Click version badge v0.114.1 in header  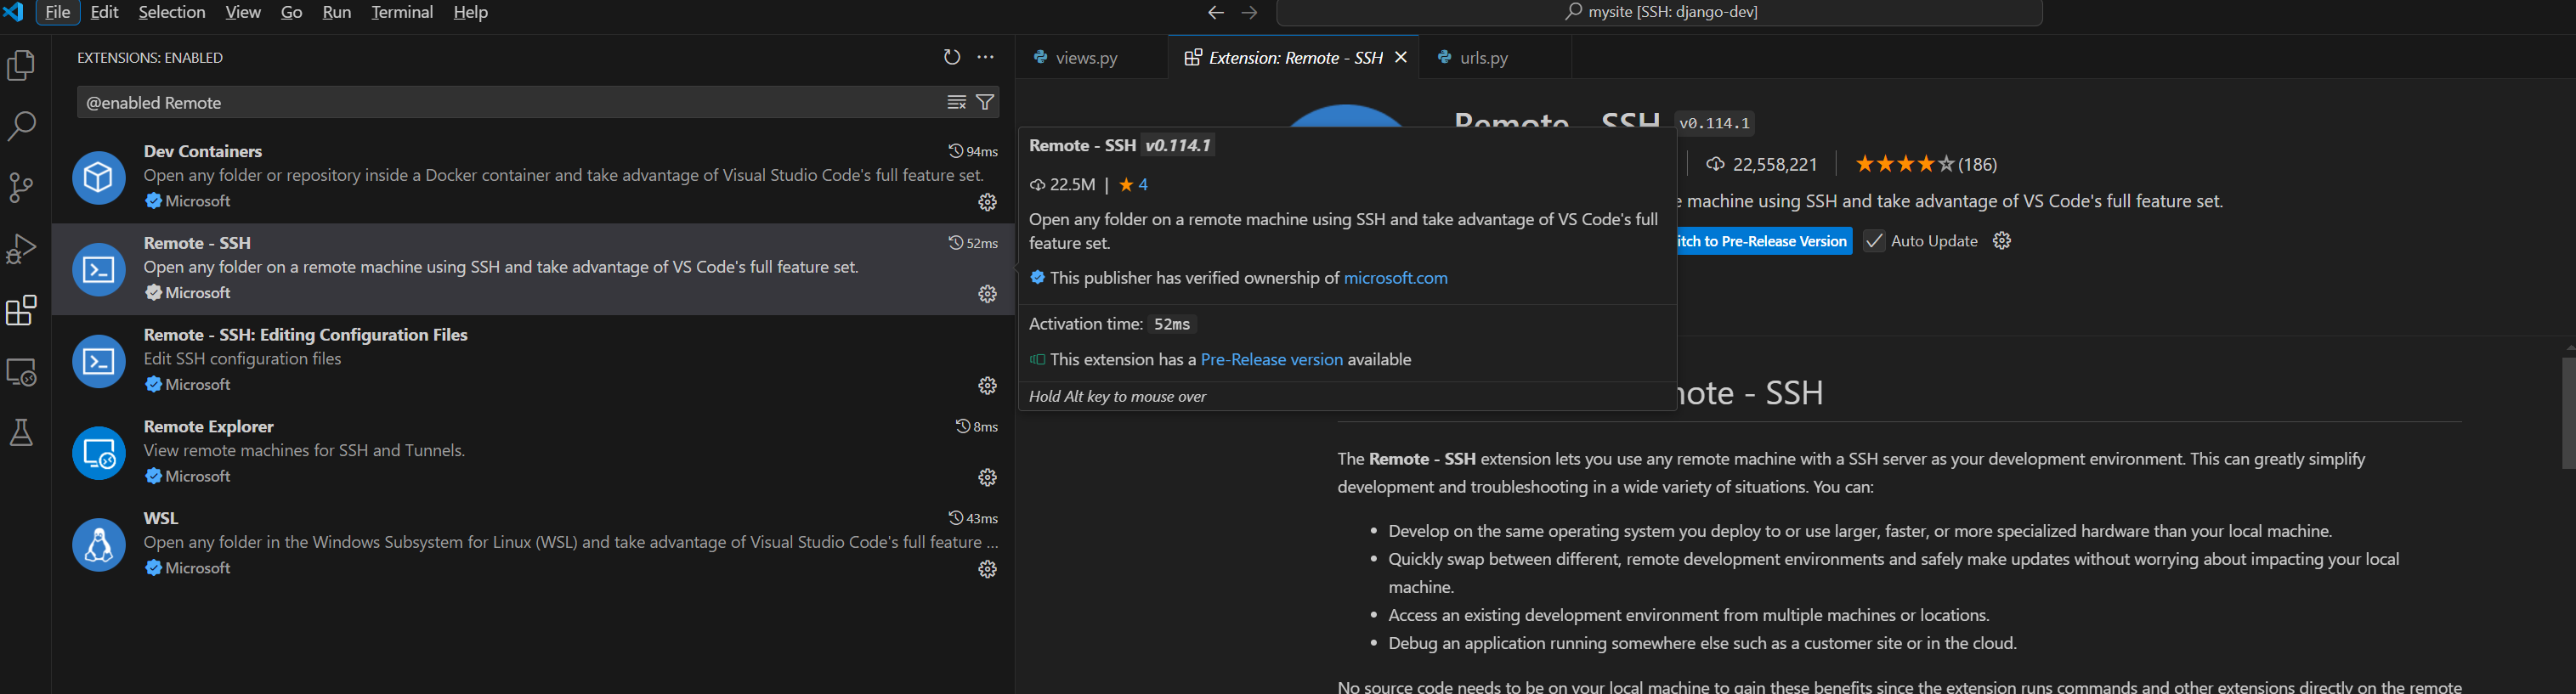pos(1714,123)
